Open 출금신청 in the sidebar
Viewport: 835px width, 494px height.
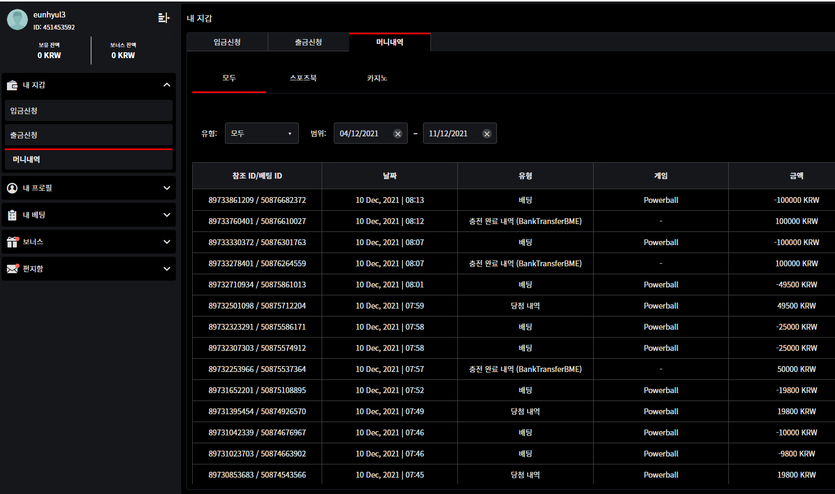click(x=89, y=135)
